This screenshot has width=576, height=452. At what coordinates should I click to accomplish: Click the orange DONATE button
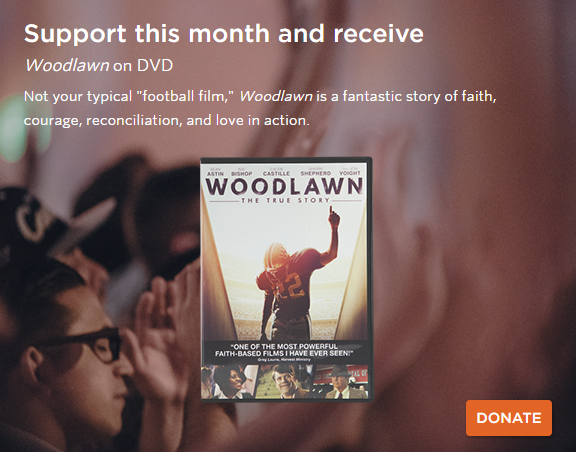point(509,418)
